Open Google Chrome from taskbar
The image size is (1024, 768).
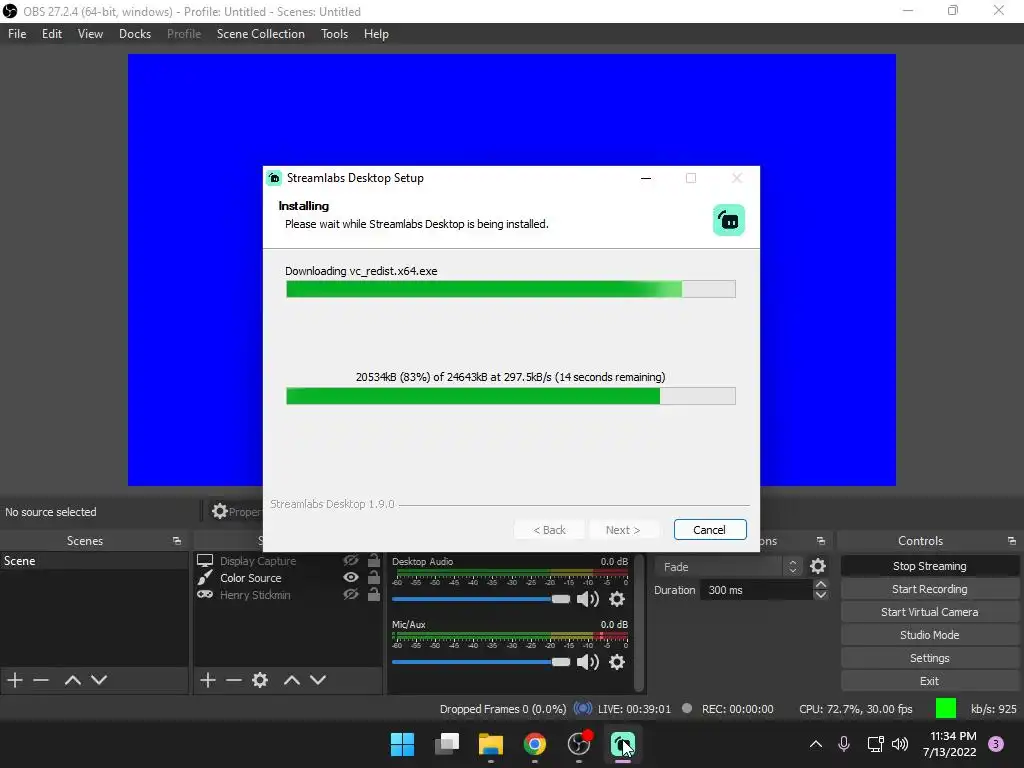coord(535,744)
